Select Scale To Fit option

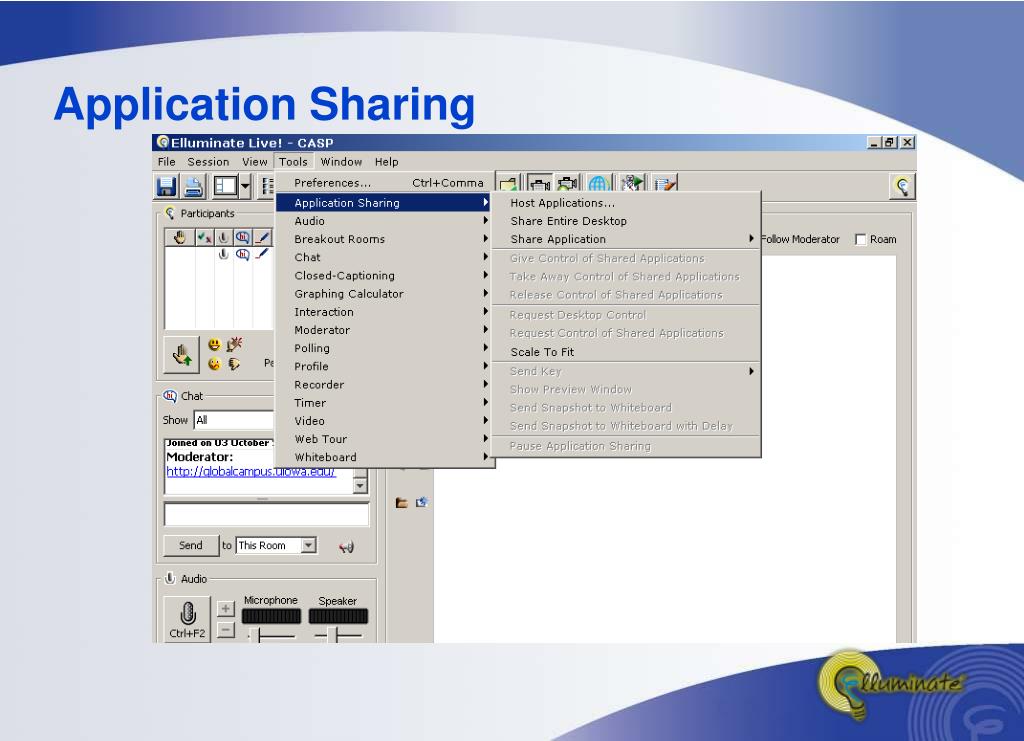pyautogui.click(x=626, y=352)
